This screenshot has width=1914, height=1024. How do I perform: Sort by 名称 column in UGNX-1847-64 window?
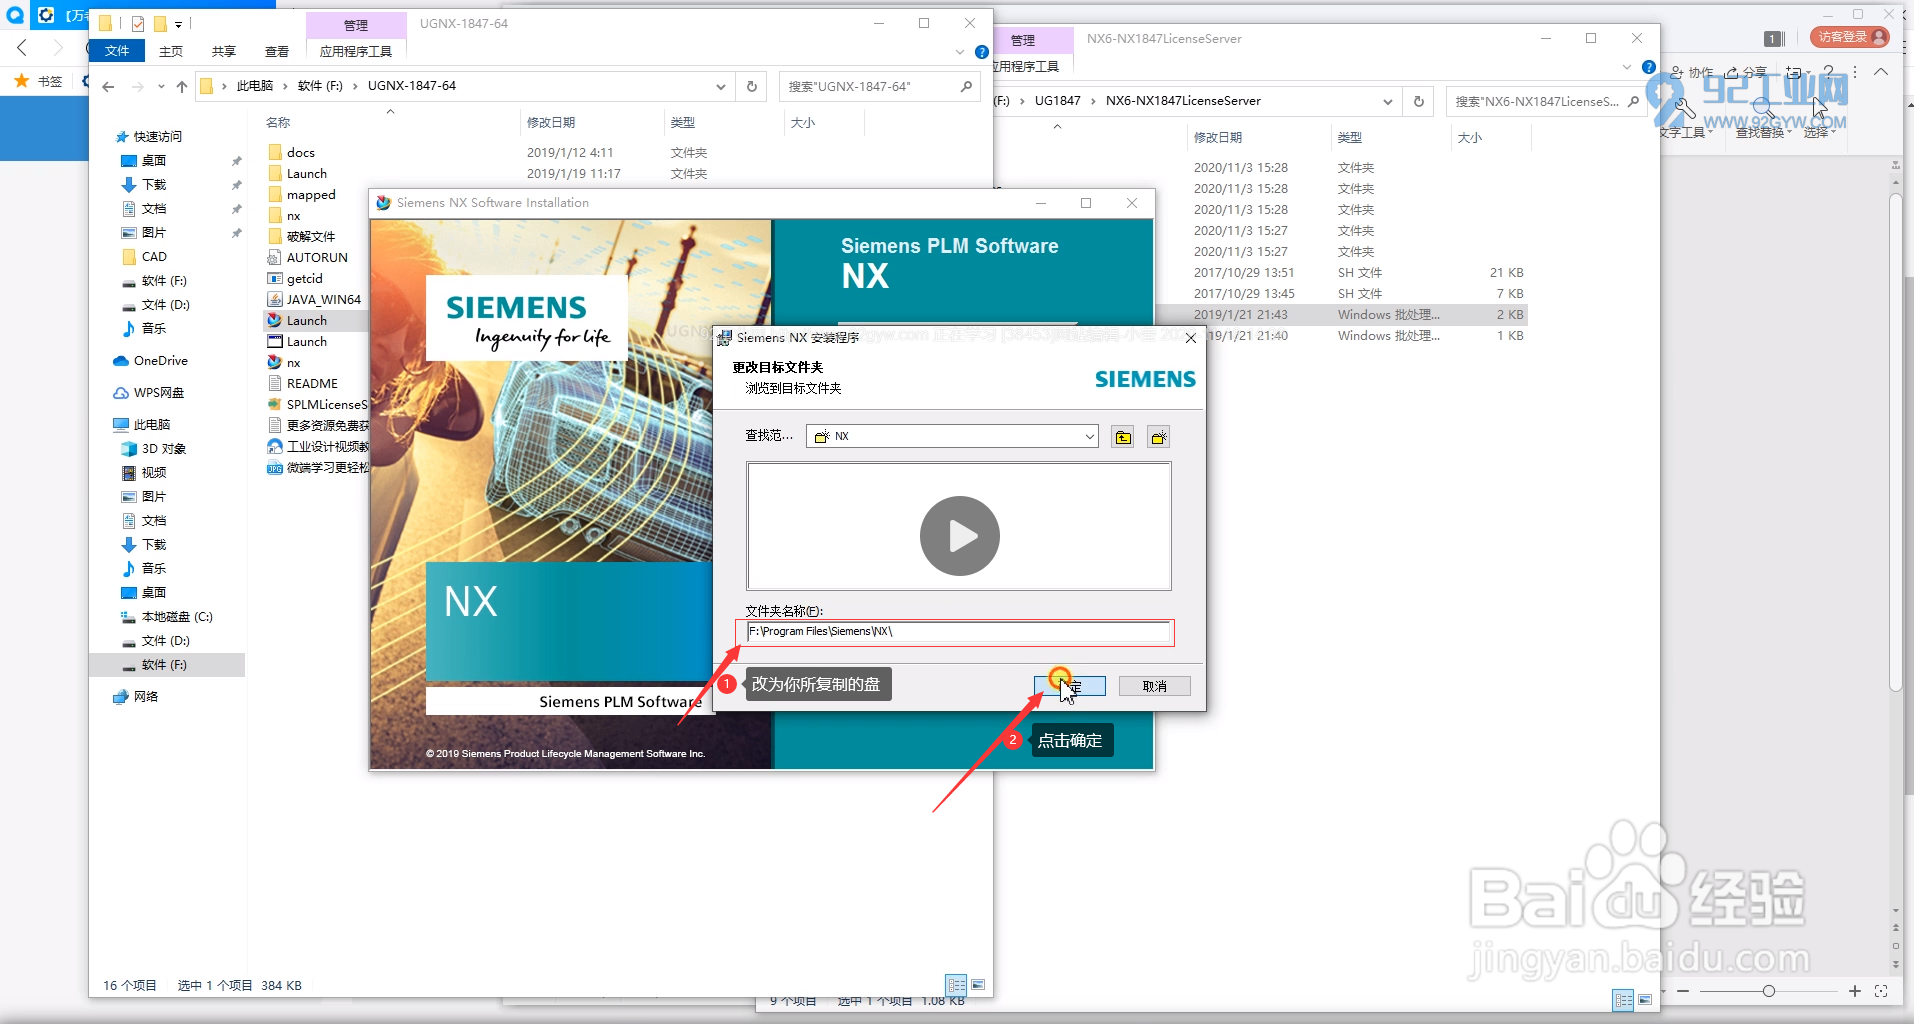coord(278,123)
